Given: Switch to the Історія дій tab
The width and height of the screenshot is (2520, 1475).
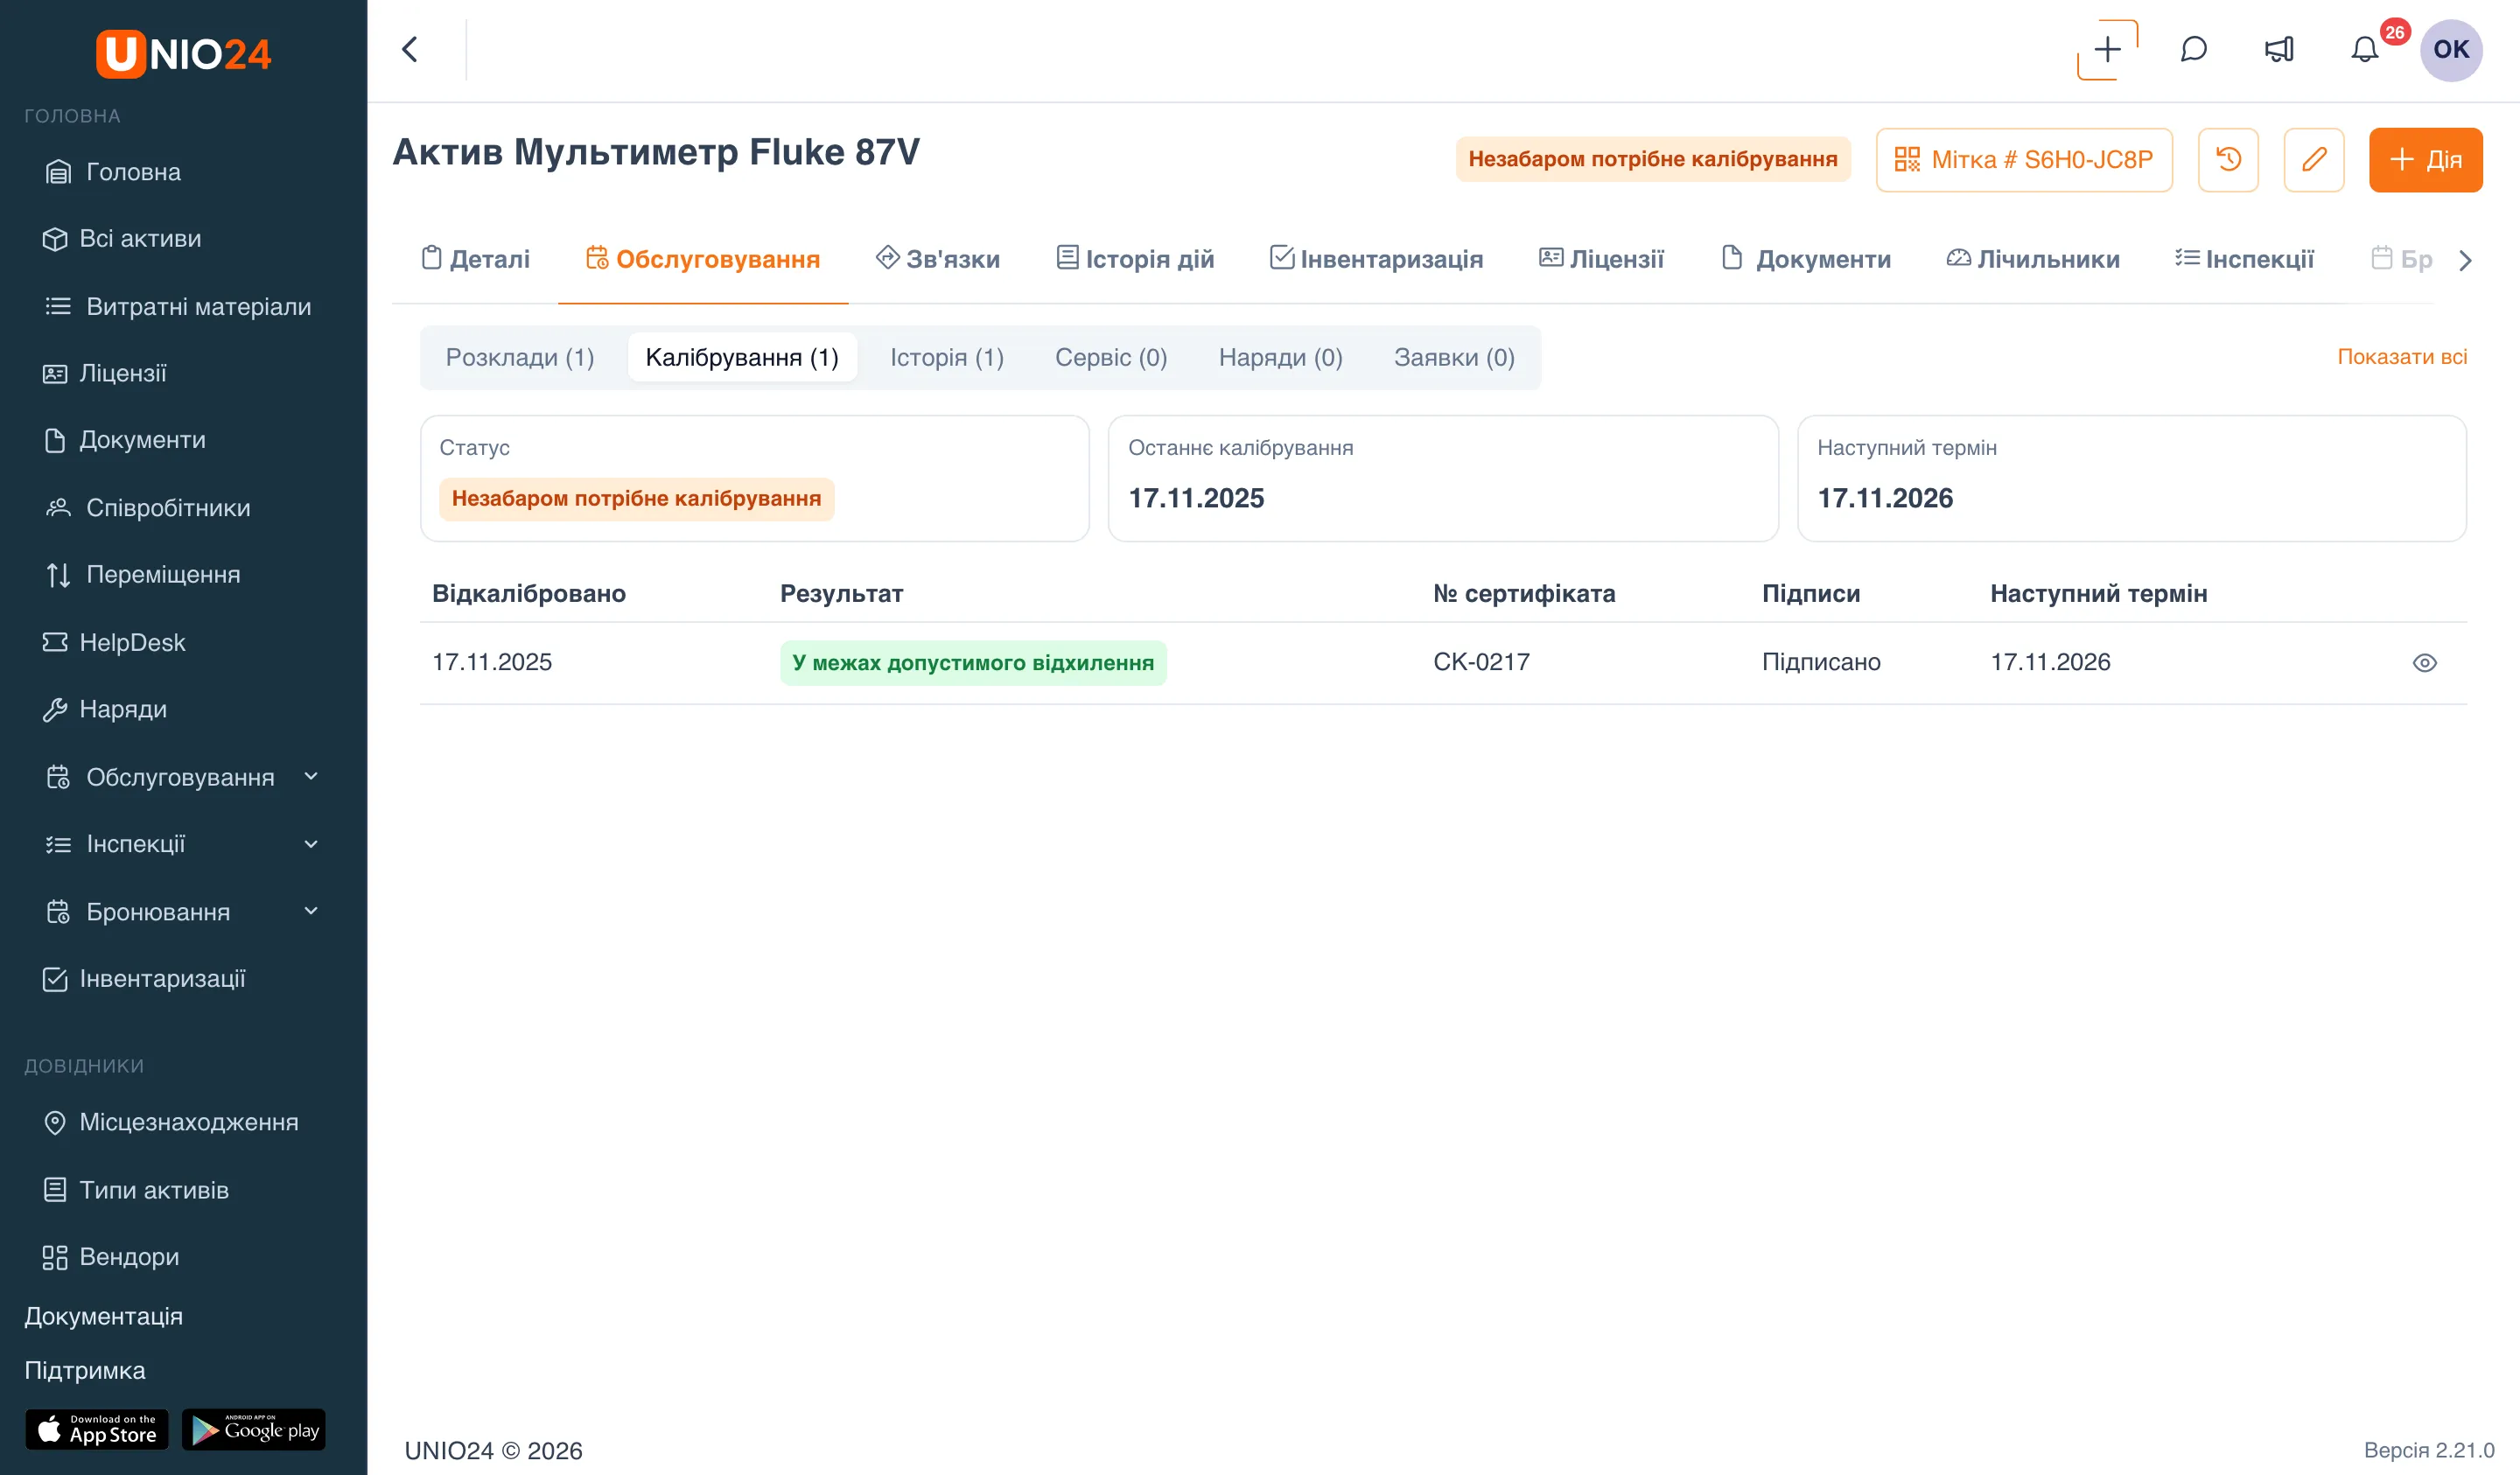Looking at the screenshot, I should point(1135,259).
